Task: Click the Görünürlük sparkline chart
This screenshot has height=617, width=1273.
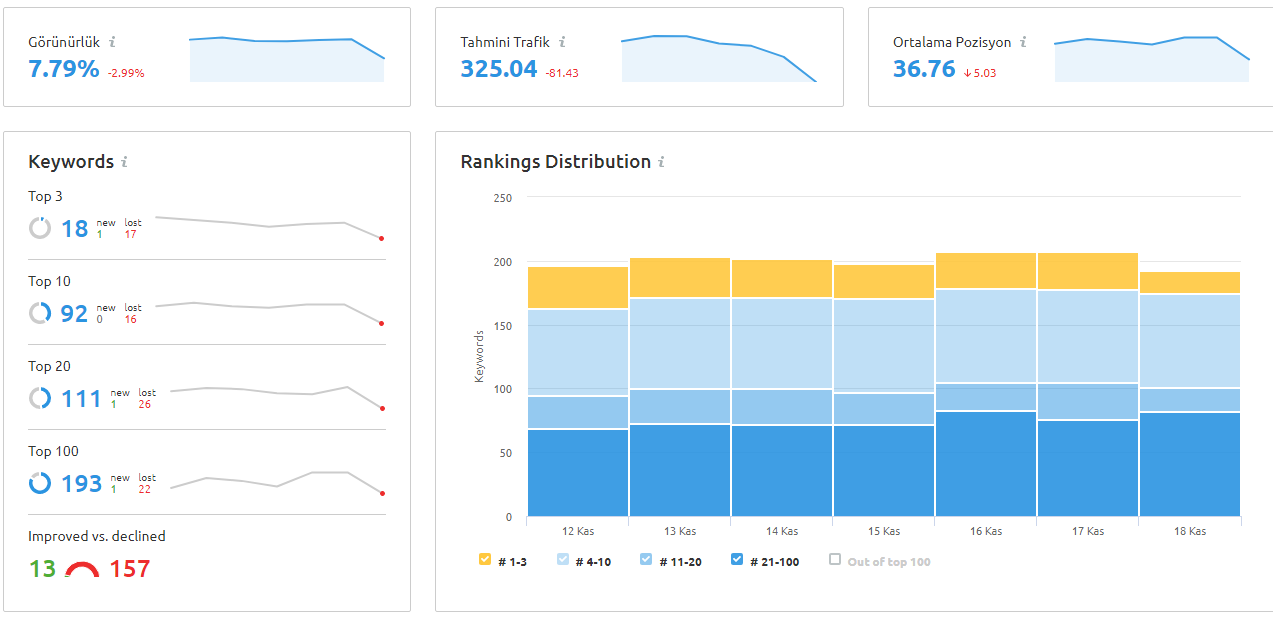Action: [x=286, y=59]
